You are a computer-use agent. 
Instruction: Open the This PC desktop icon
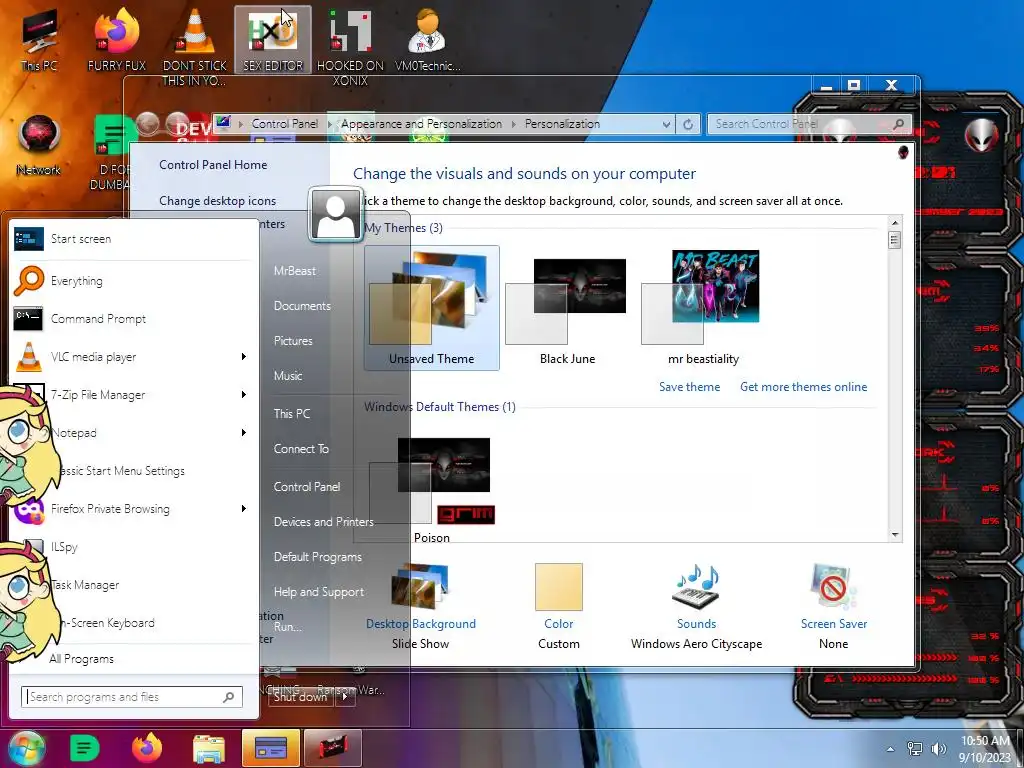(39, 40)
